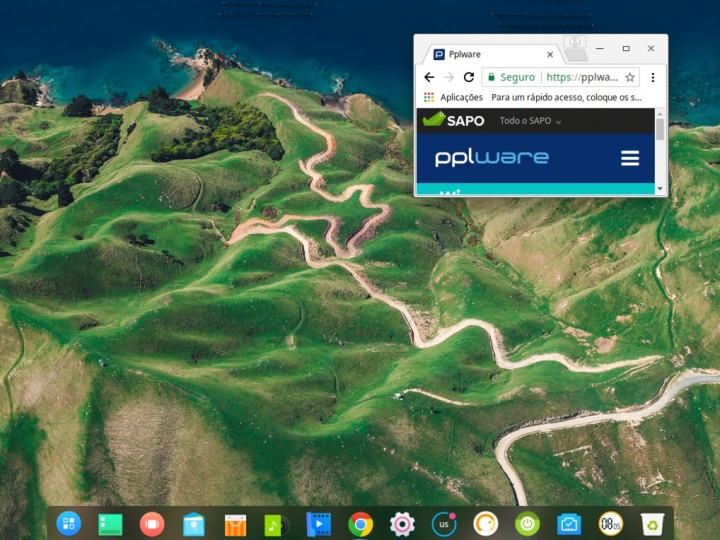Expand the Todo o SAPO dropdown
720x540 pixels.
point(530,121)
